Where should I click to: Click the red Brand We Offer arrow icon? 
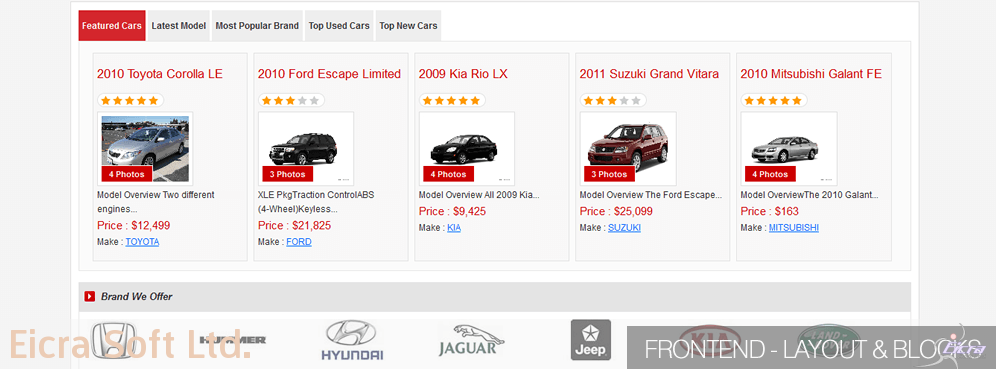tap(90, 297)
